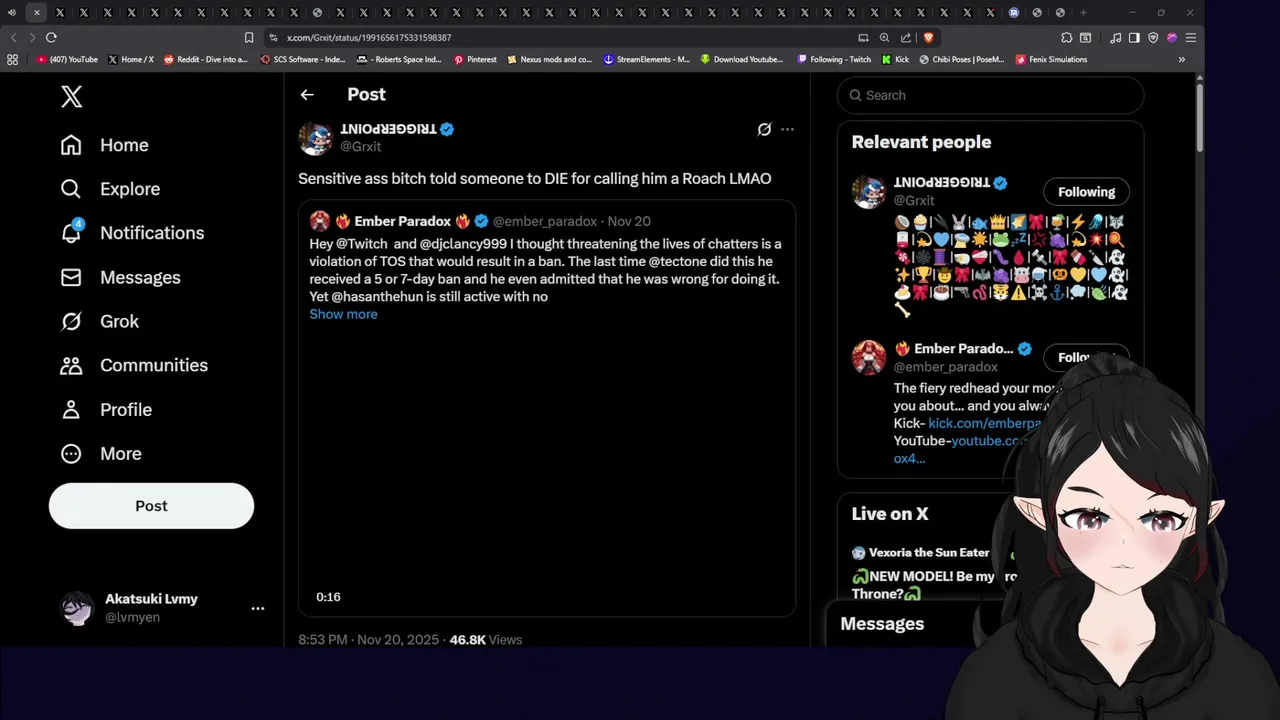Open Notifications with 4 unread badge
The width and height of the screenshot is (1280, 720).
pos(132,233)
